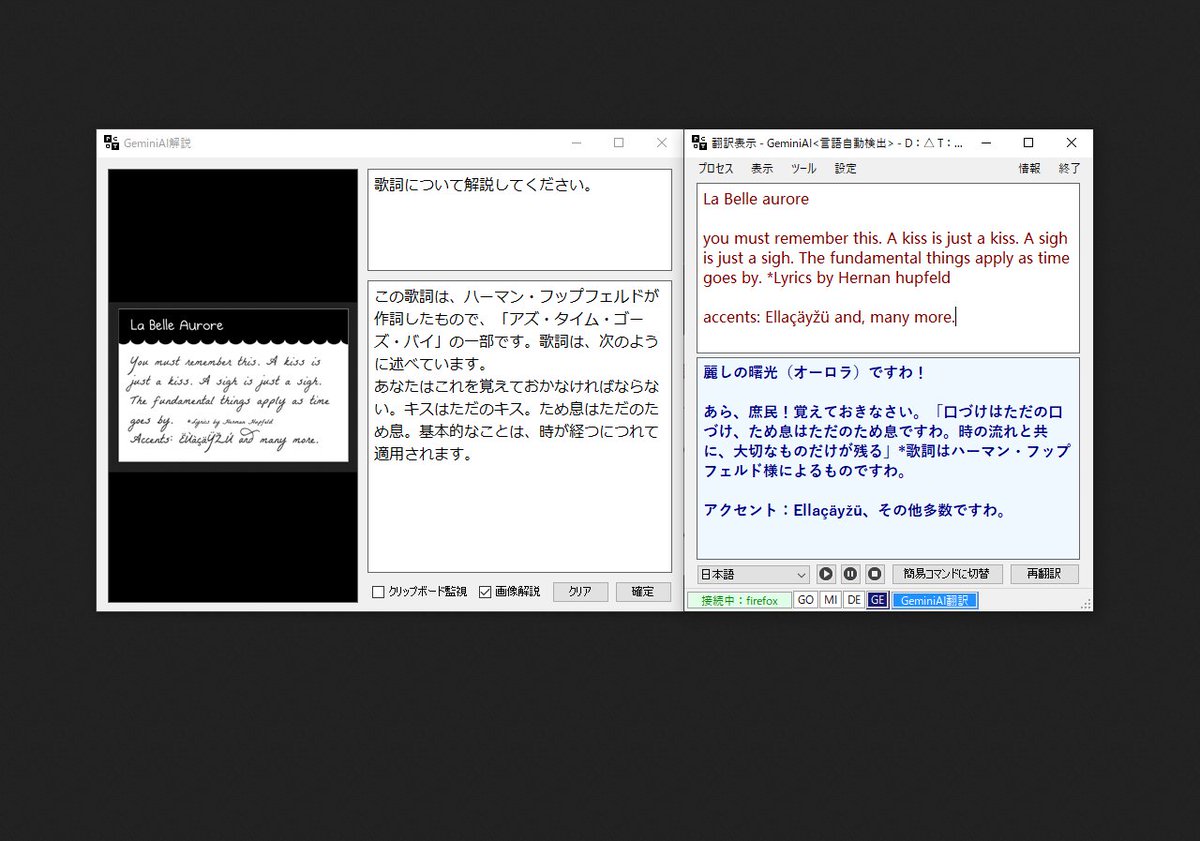Viewport: 1200px width, 841px height.
Task: Click the lyrics image thumbnail of La Belle Aurore
Action: point(232,383)
